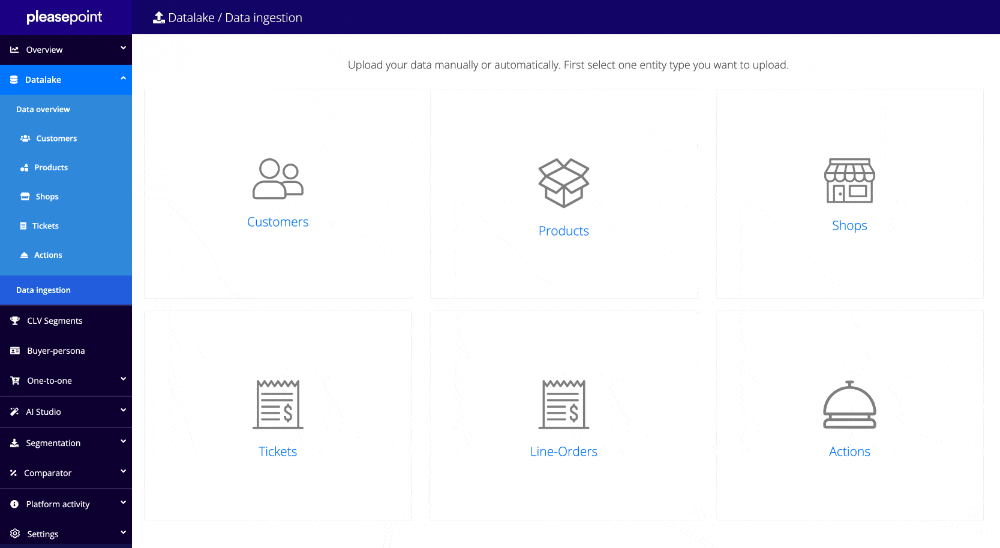1000x548 pixels.
Task: Open the Customers submenu item
Action: tap(56, 138)
